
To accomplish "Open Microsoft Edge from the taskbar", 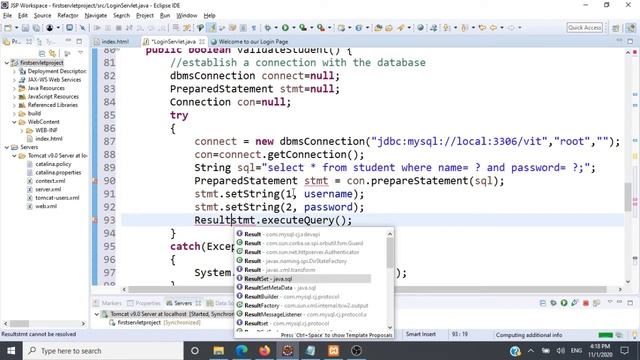I will pos(242,351).
